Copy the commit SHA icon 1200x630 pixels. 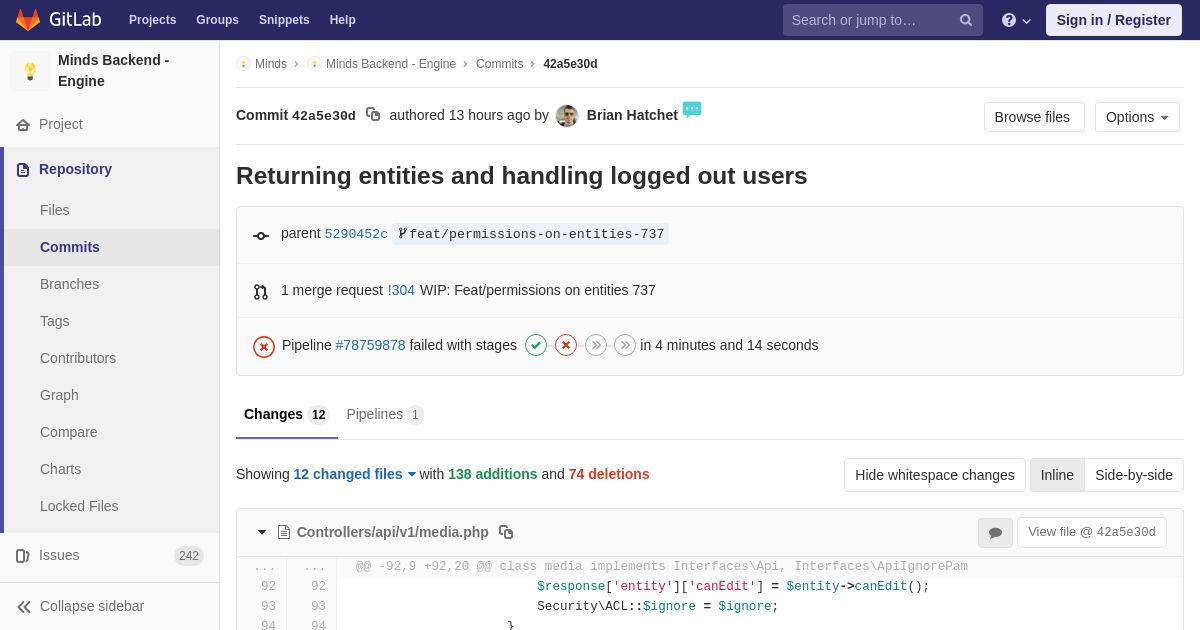pos(373,115)
